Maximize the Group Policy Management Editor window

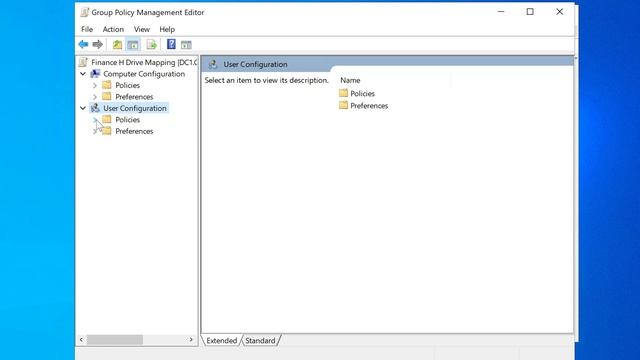pos(530,12)
